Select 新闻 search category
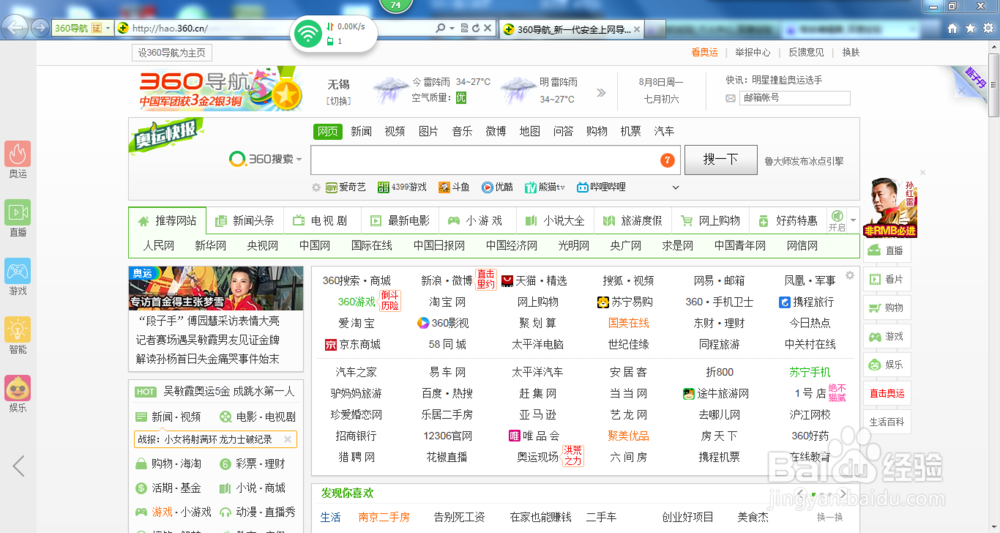 361,131
